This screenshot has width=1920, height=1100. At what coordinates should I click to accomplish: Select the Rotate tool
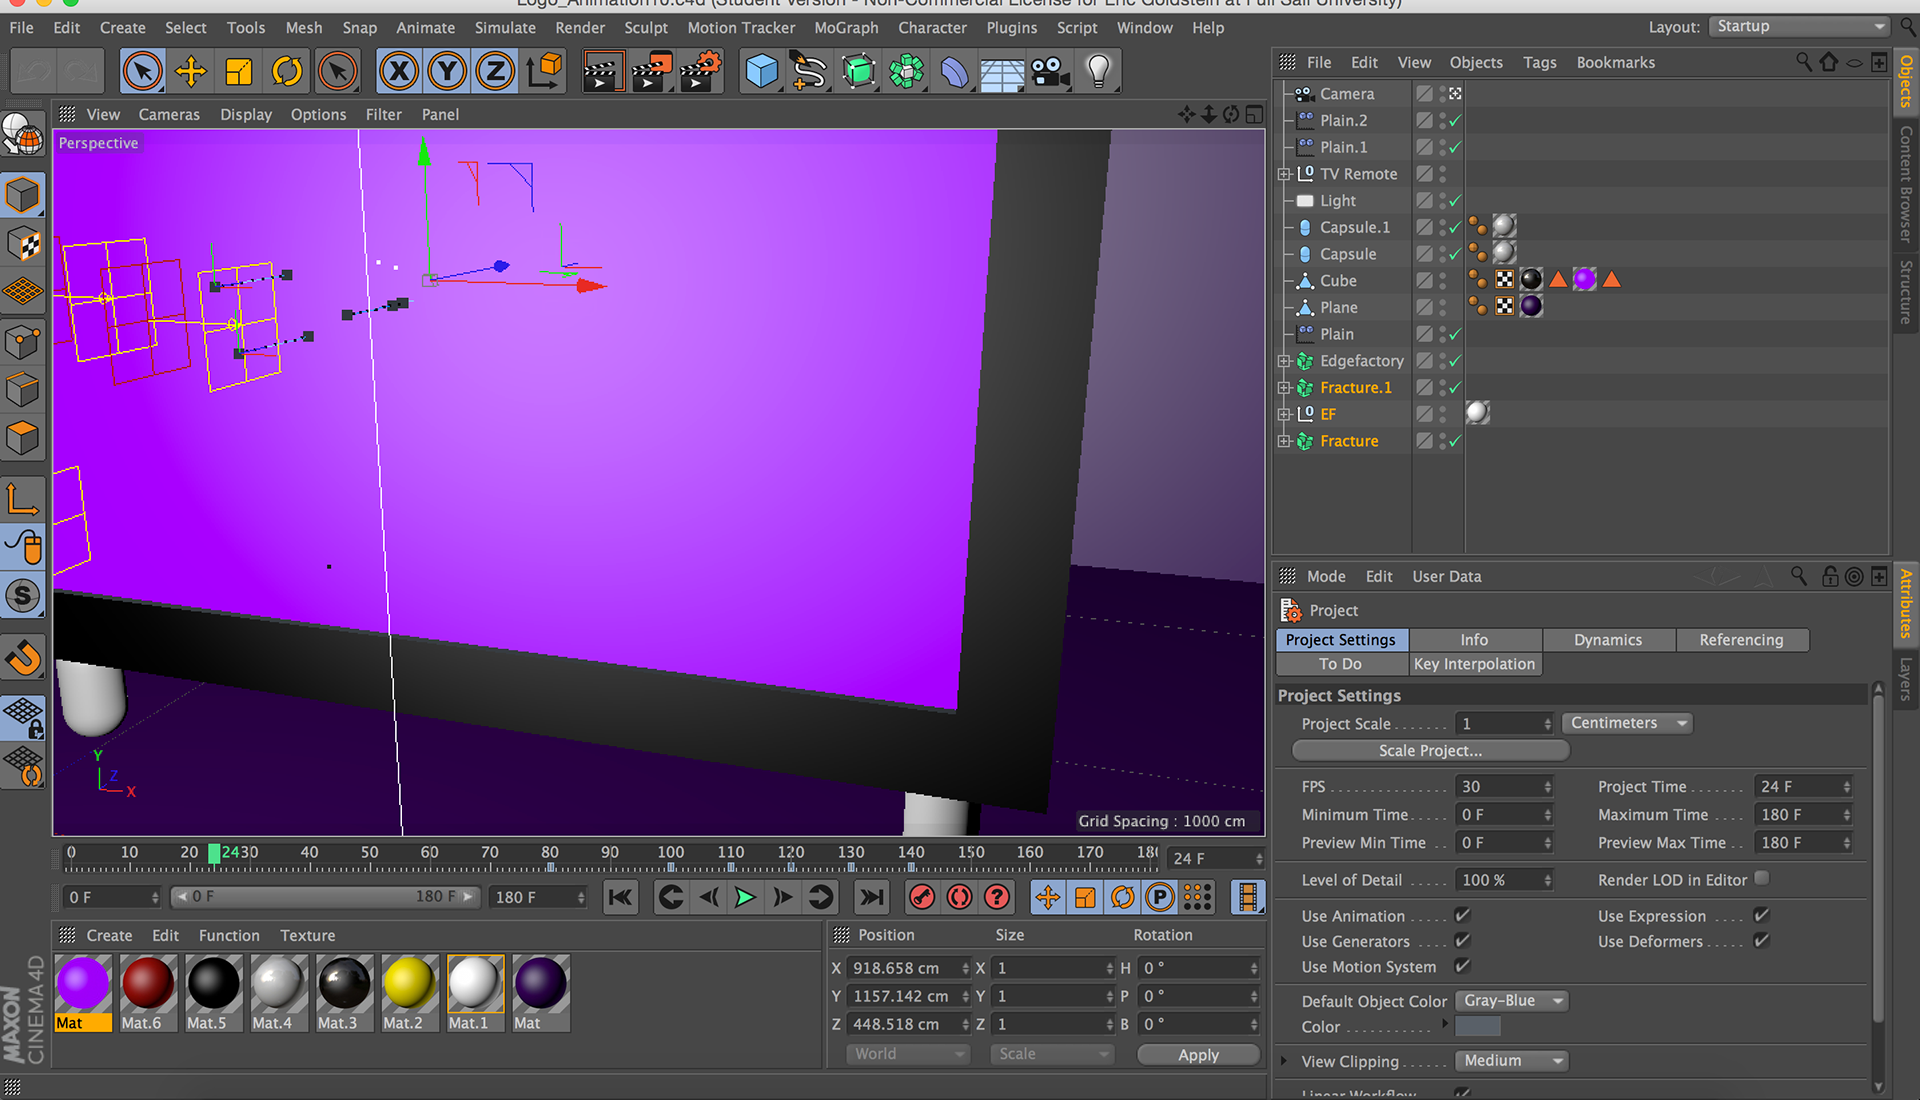pyautogui.click(x=287, y=71)
